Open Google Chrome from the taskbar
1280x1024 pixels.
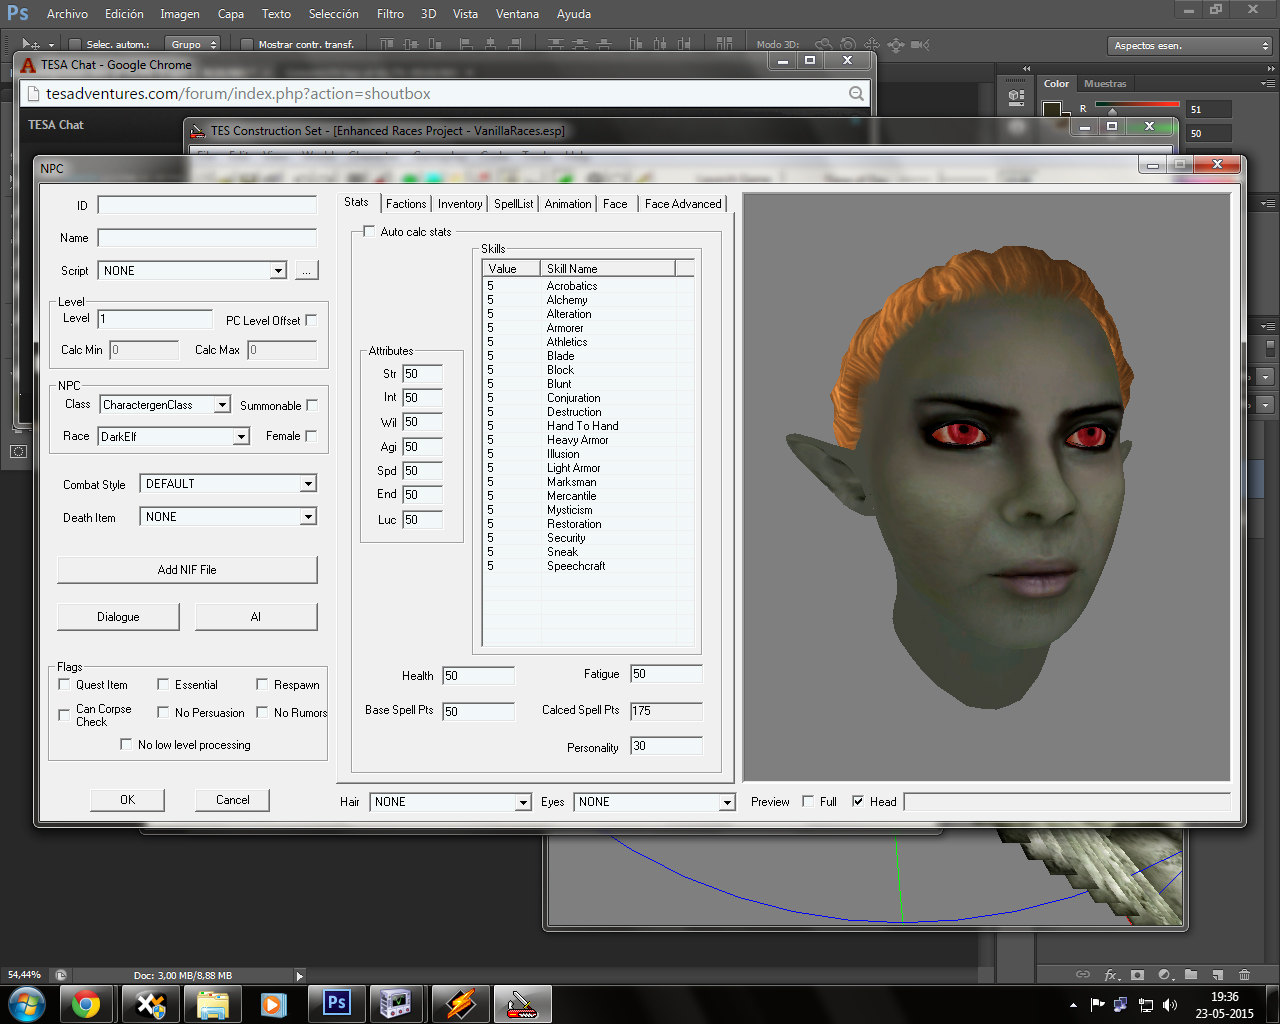coord(86,1003)
